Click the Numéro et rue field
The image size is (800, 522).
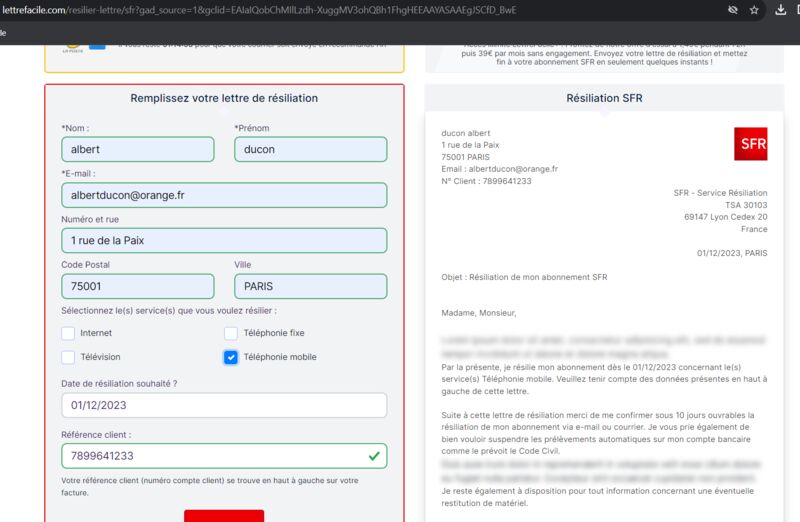[224, 240]
